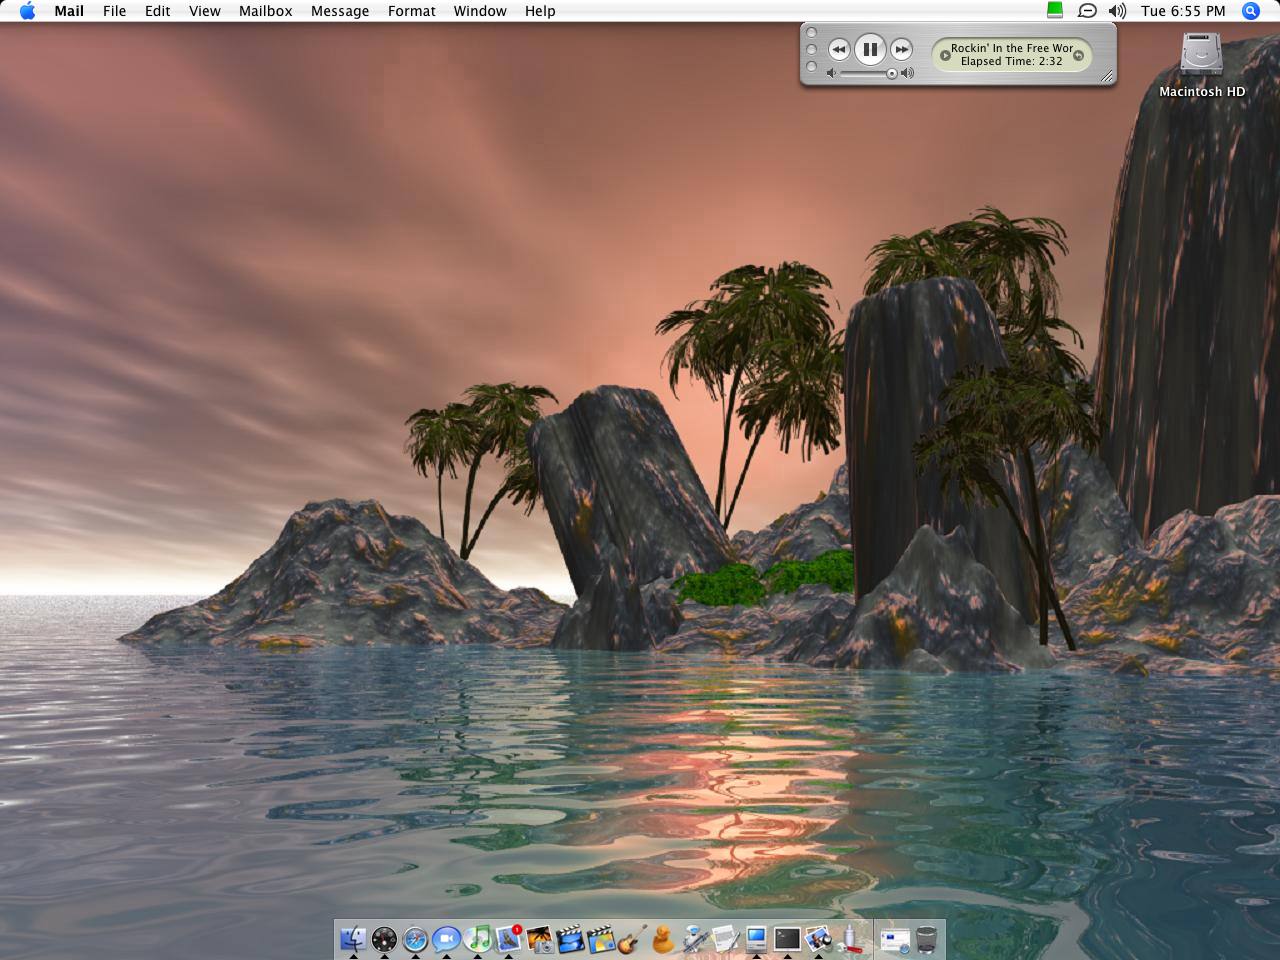
Task: Pause the song in iTunes mini player
Action: (870, 49)
